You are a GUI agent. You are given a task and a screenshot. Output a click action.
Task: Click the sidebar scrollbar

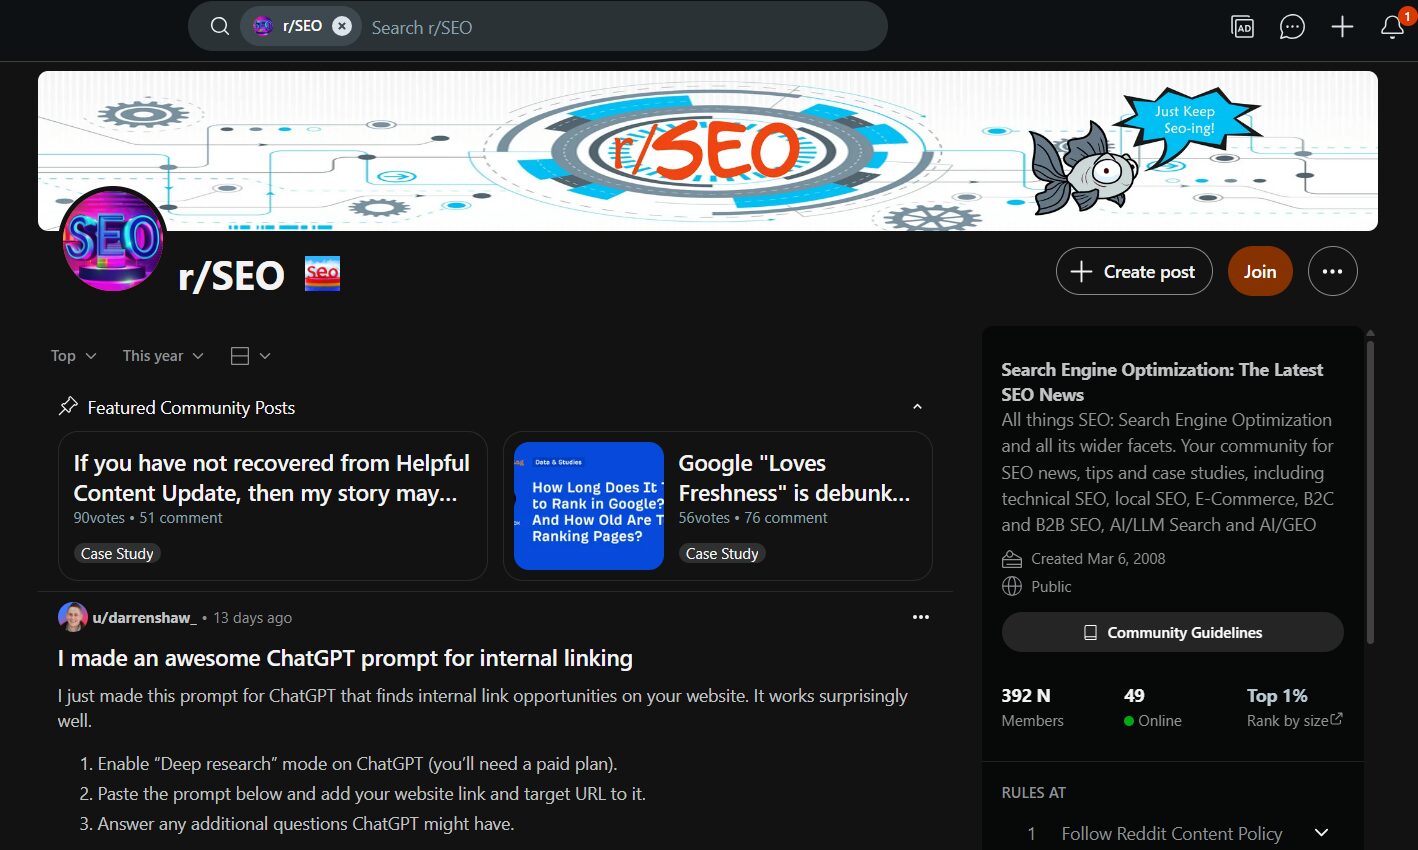[x=1370, y=490]
